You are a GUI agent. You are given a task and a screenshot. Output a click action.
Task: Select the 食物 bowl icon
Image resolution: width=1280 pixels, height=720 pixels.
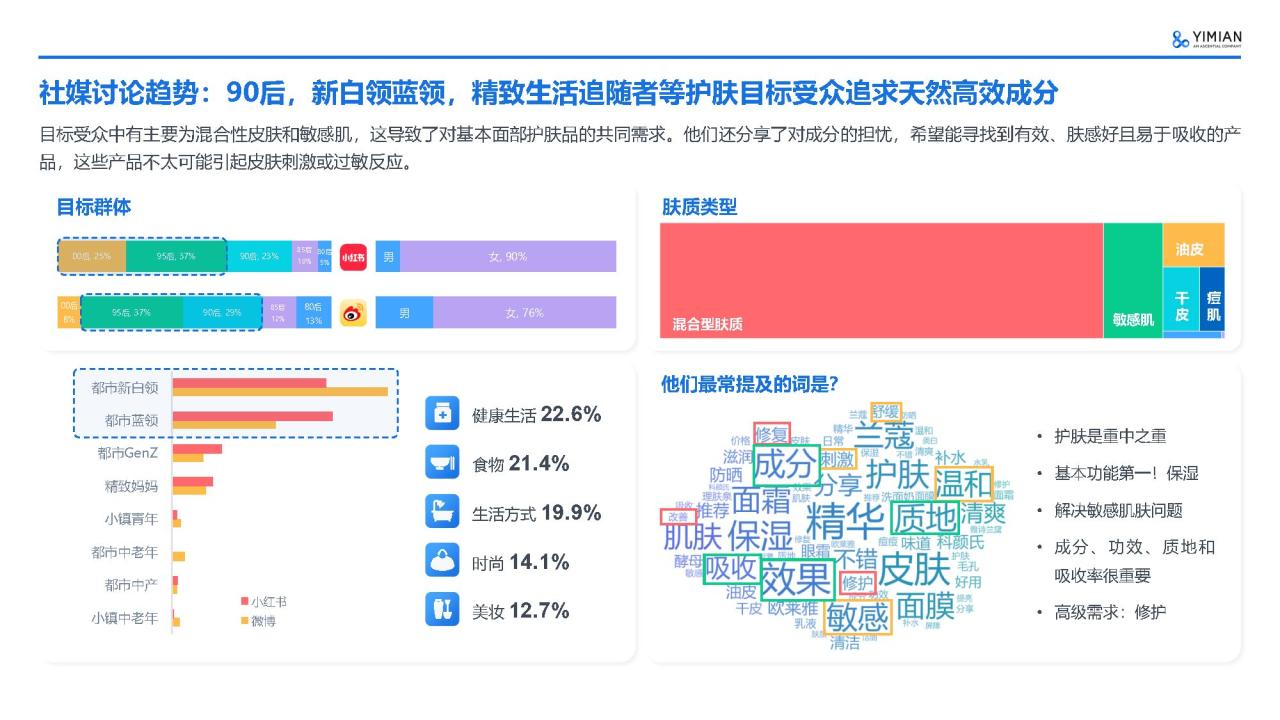coord(442,463)
